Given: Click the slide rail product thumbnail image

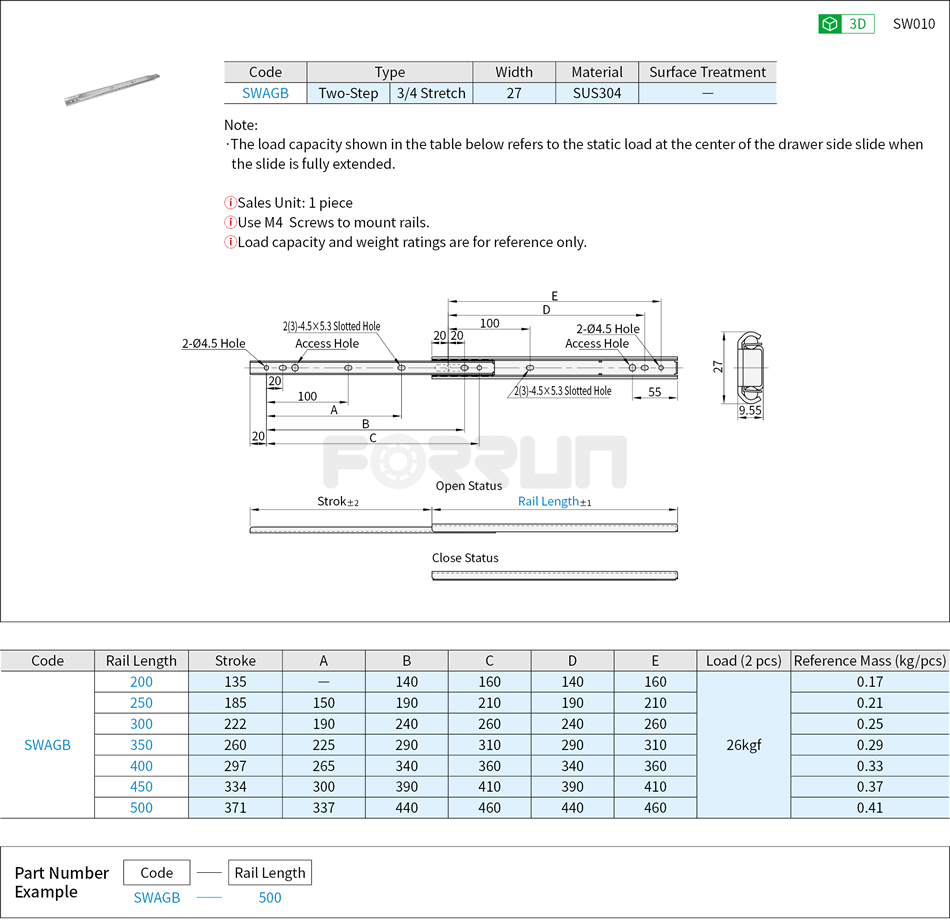Looking at the screenshot, I should click(x=112, y=90).
